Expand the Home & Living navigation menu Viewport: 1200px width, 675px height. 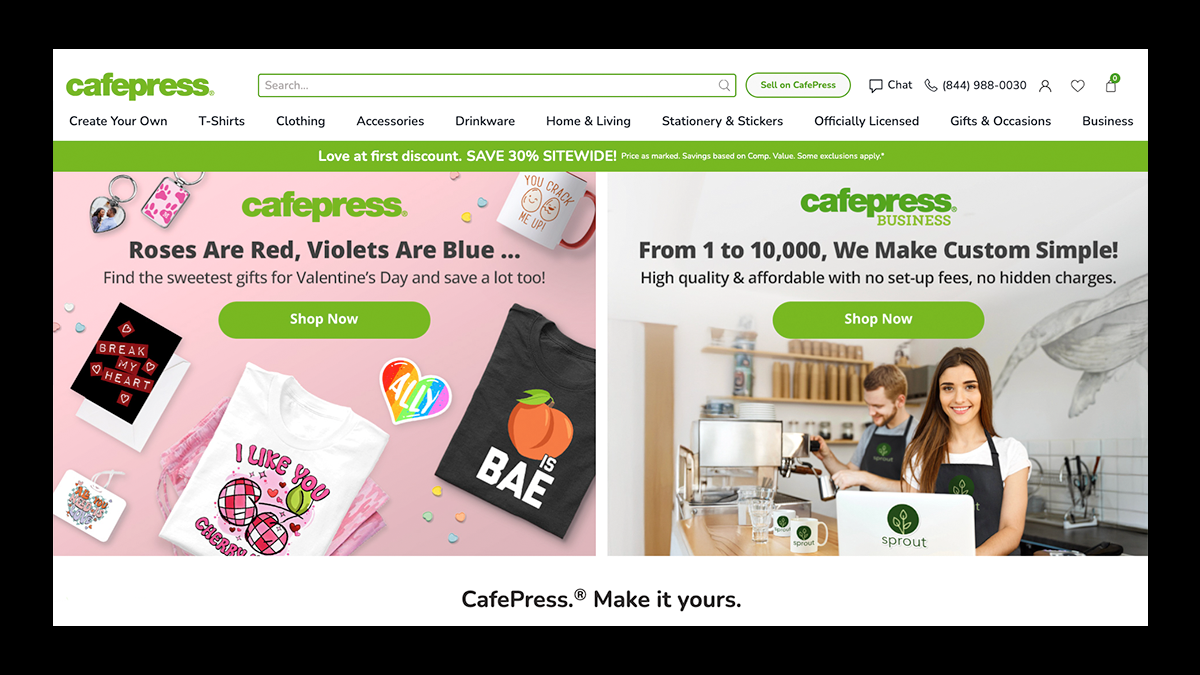[x=588, y=121]
